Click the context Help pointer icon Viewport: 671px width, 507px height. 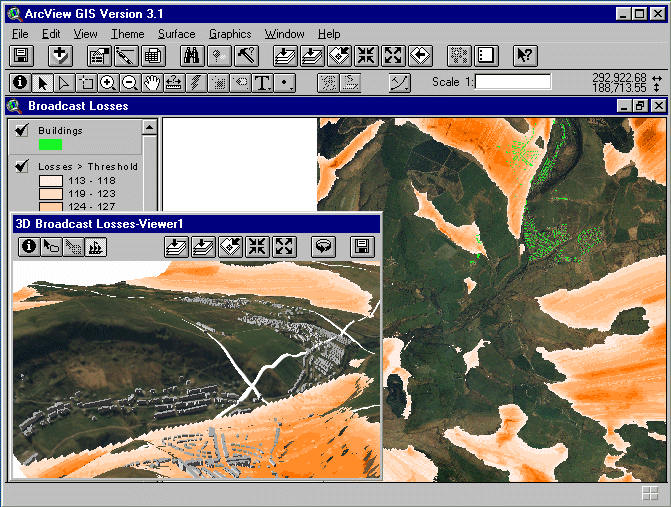pyautogui.click(x=525, y=56)
